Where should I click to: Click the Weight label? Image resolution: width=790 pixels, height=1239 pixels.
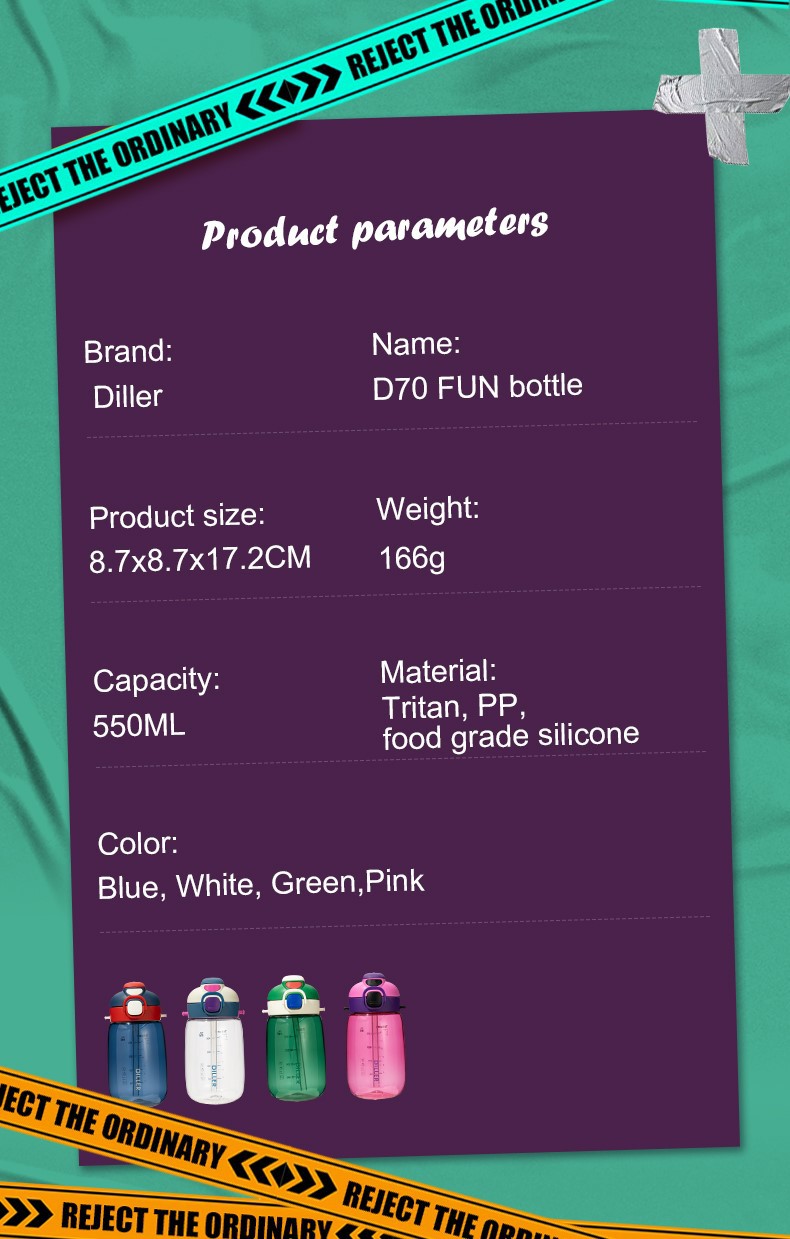pos(428,509)
